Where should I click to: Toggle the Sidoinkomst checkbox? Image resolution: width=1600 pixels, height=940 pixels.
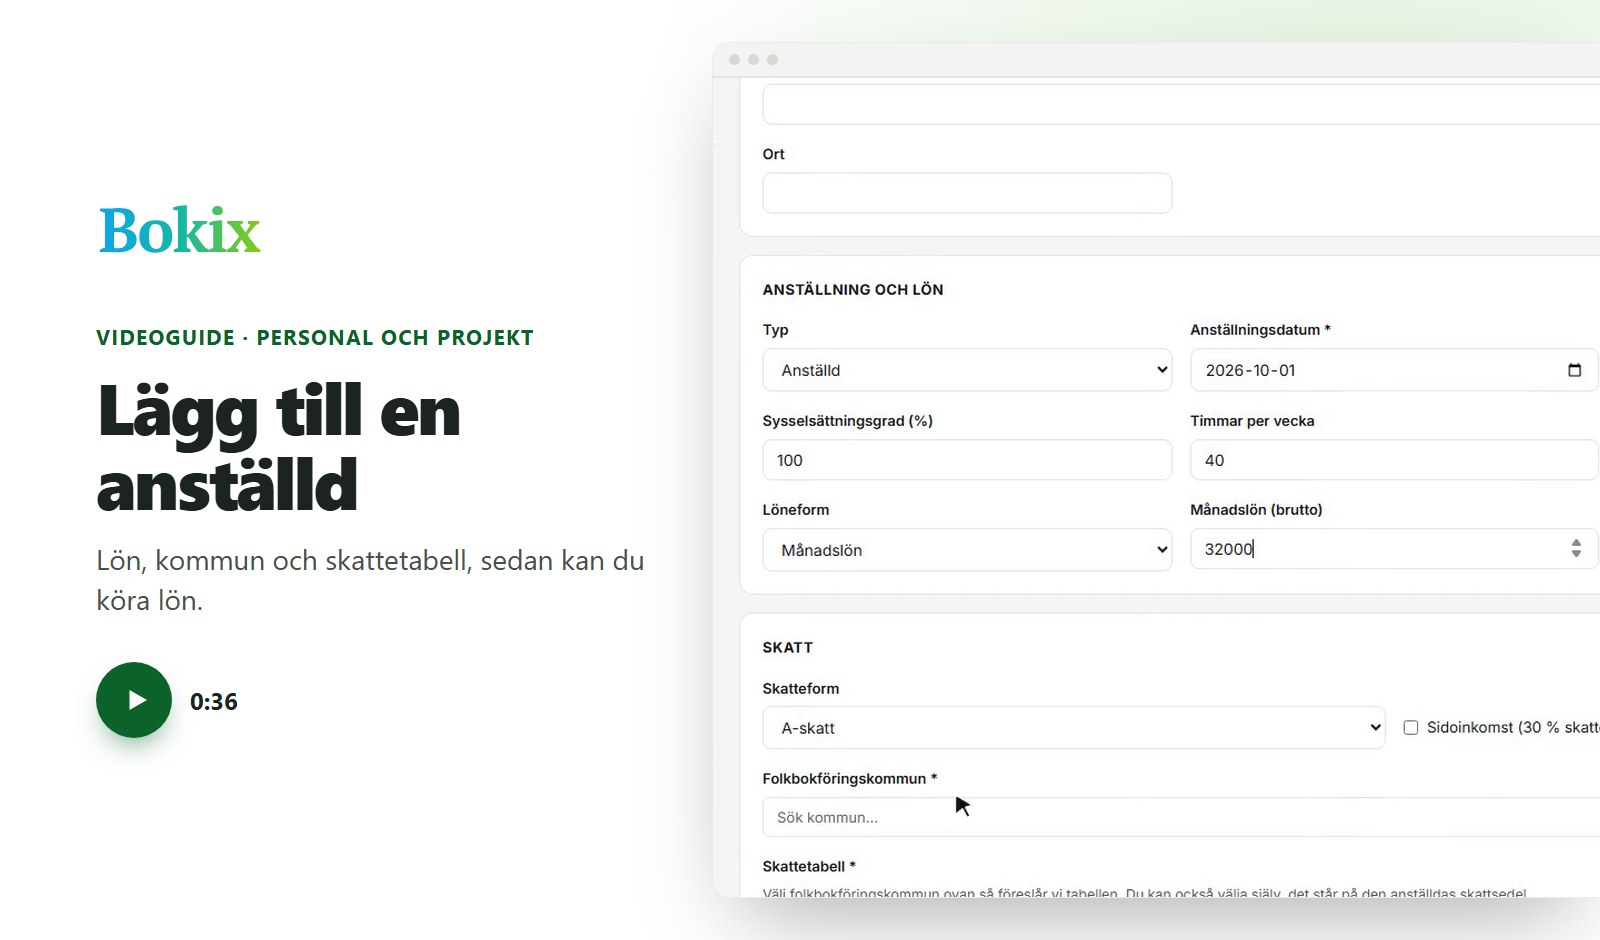(1411, 728)
